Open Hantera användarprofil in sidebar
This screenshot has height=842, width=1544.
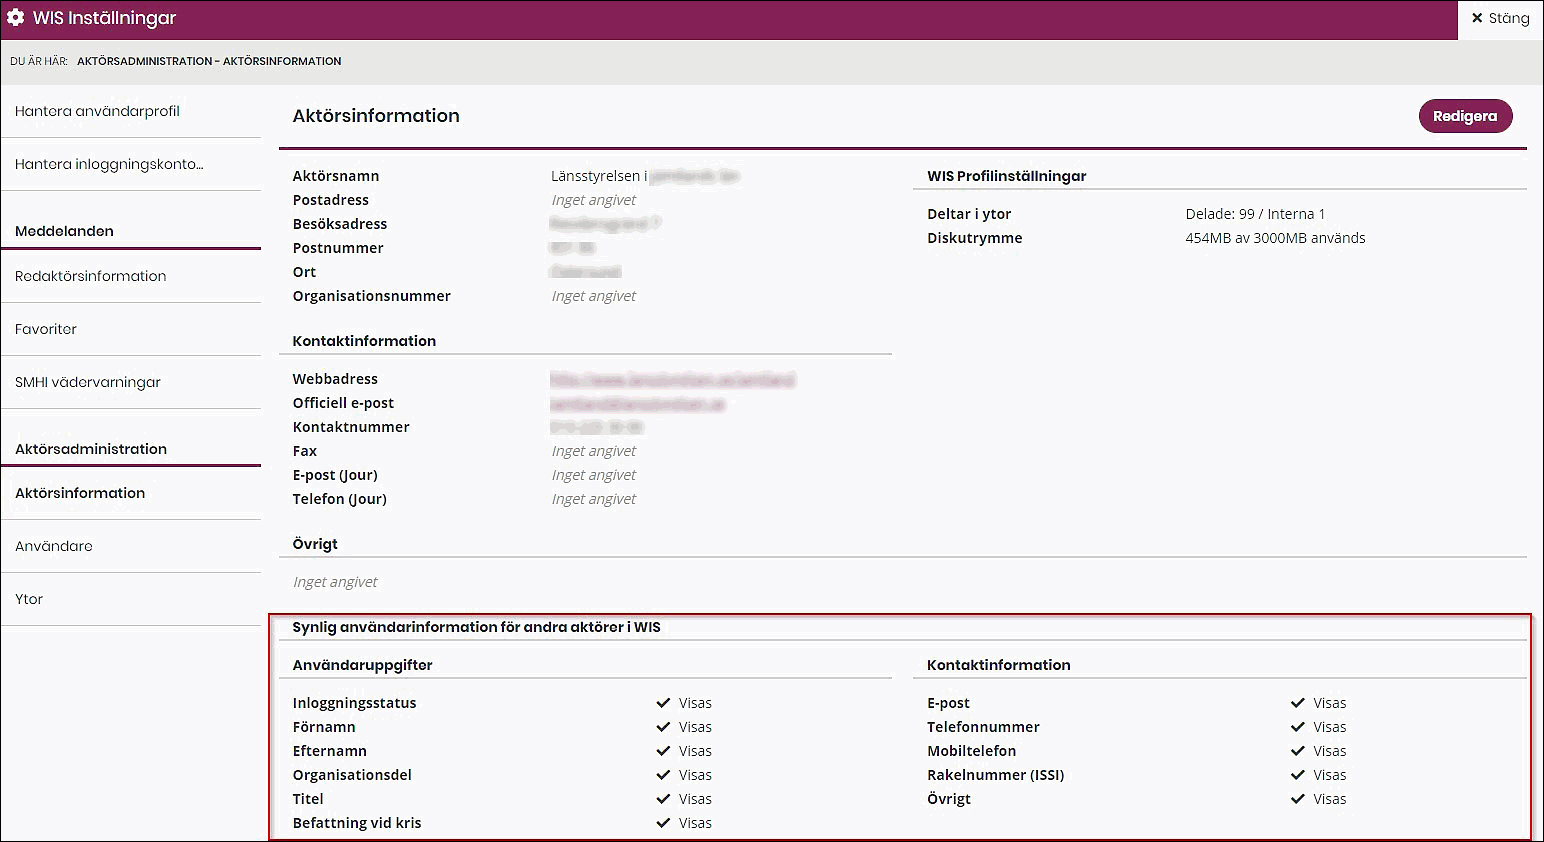(97, 111)
